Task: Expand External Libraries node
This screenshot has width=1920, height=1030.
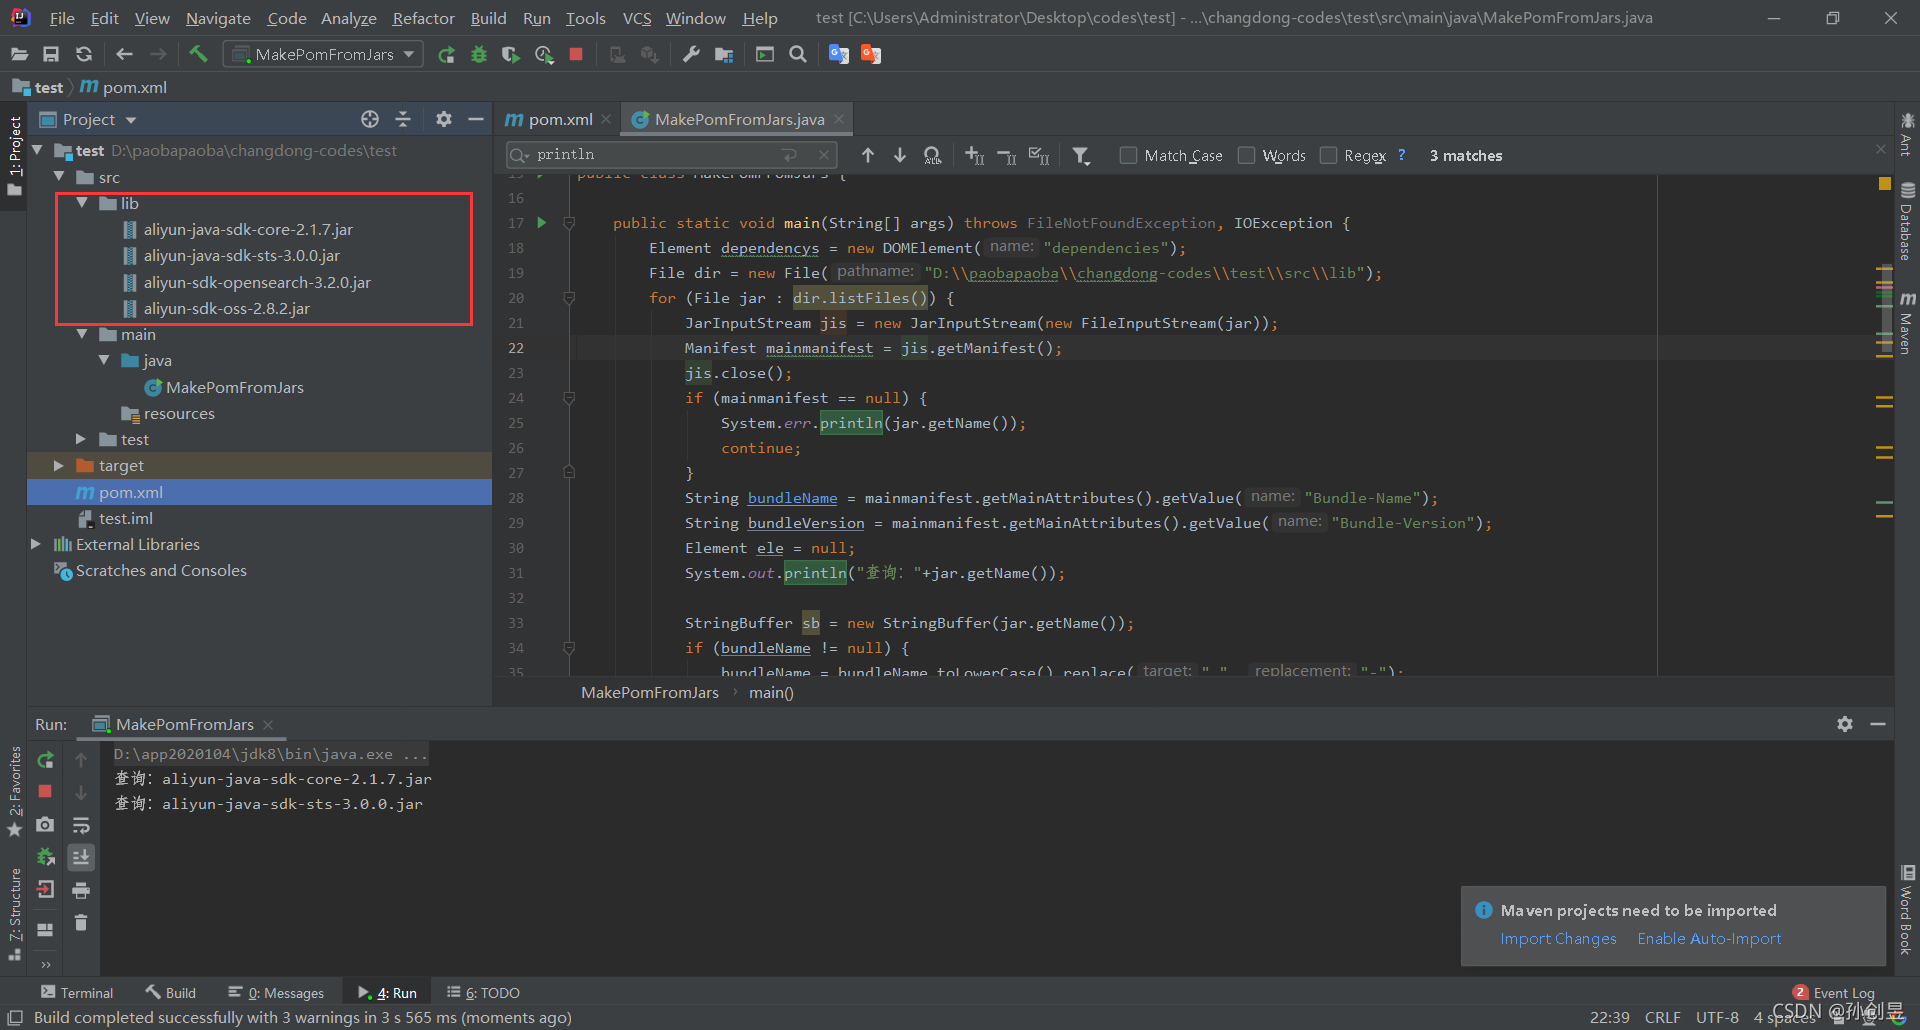Action: pyautogui.click(x=36, y=544)
